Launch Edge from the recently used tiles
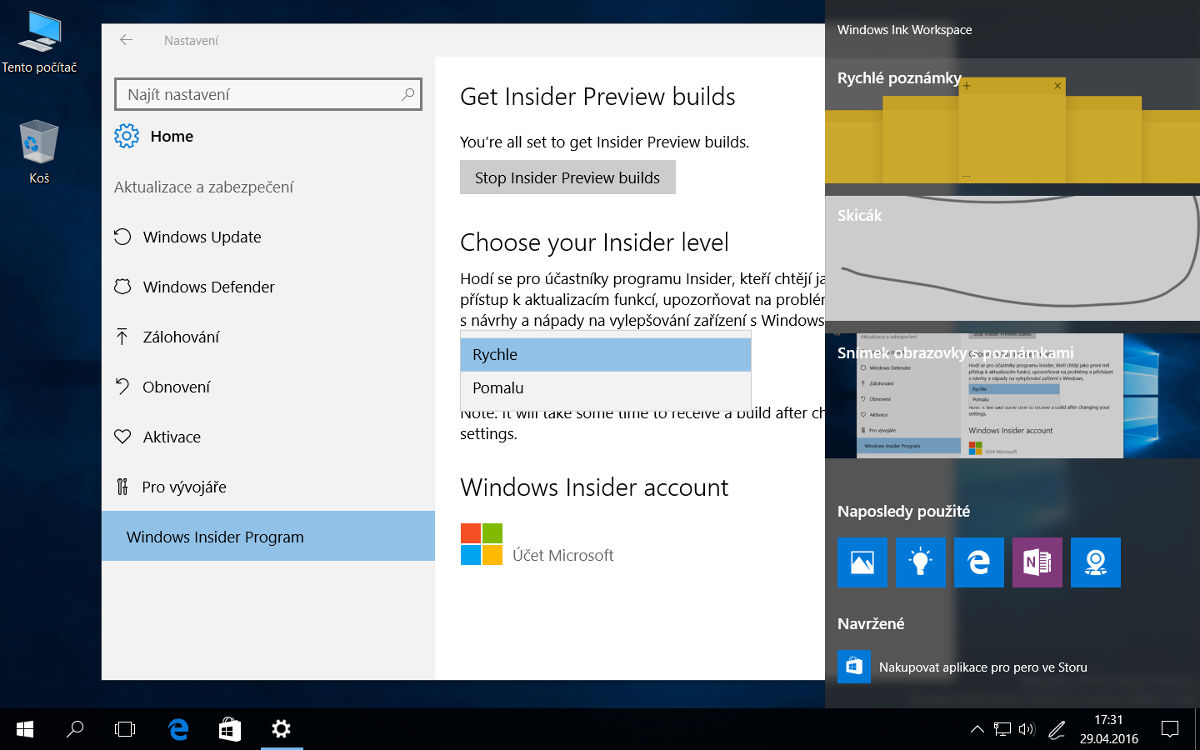 tap(979, 562)
